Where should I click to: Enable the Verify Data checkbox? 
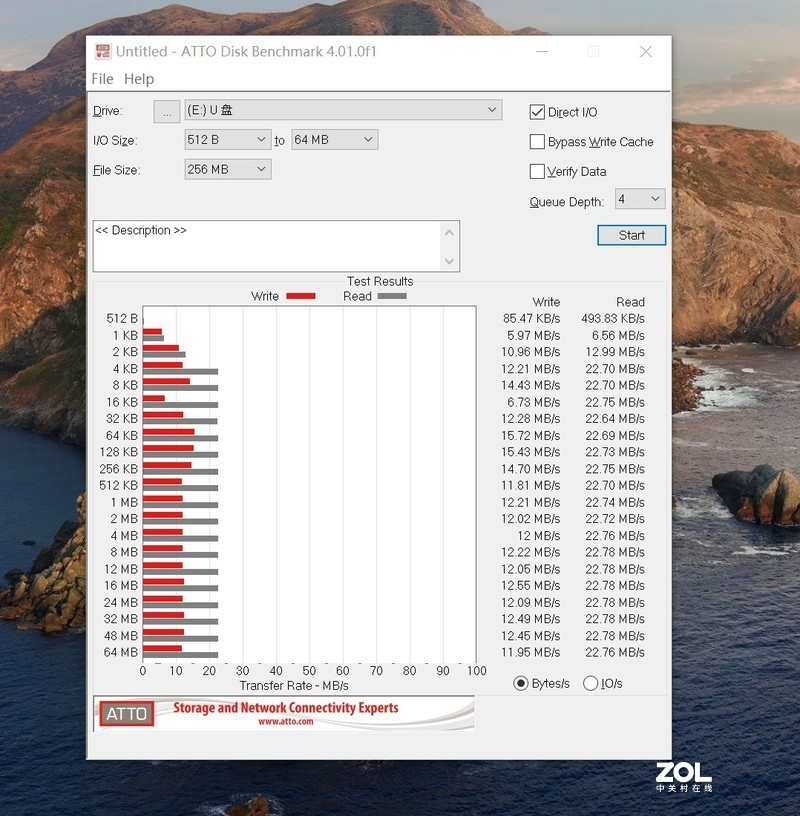click(538, 171)
